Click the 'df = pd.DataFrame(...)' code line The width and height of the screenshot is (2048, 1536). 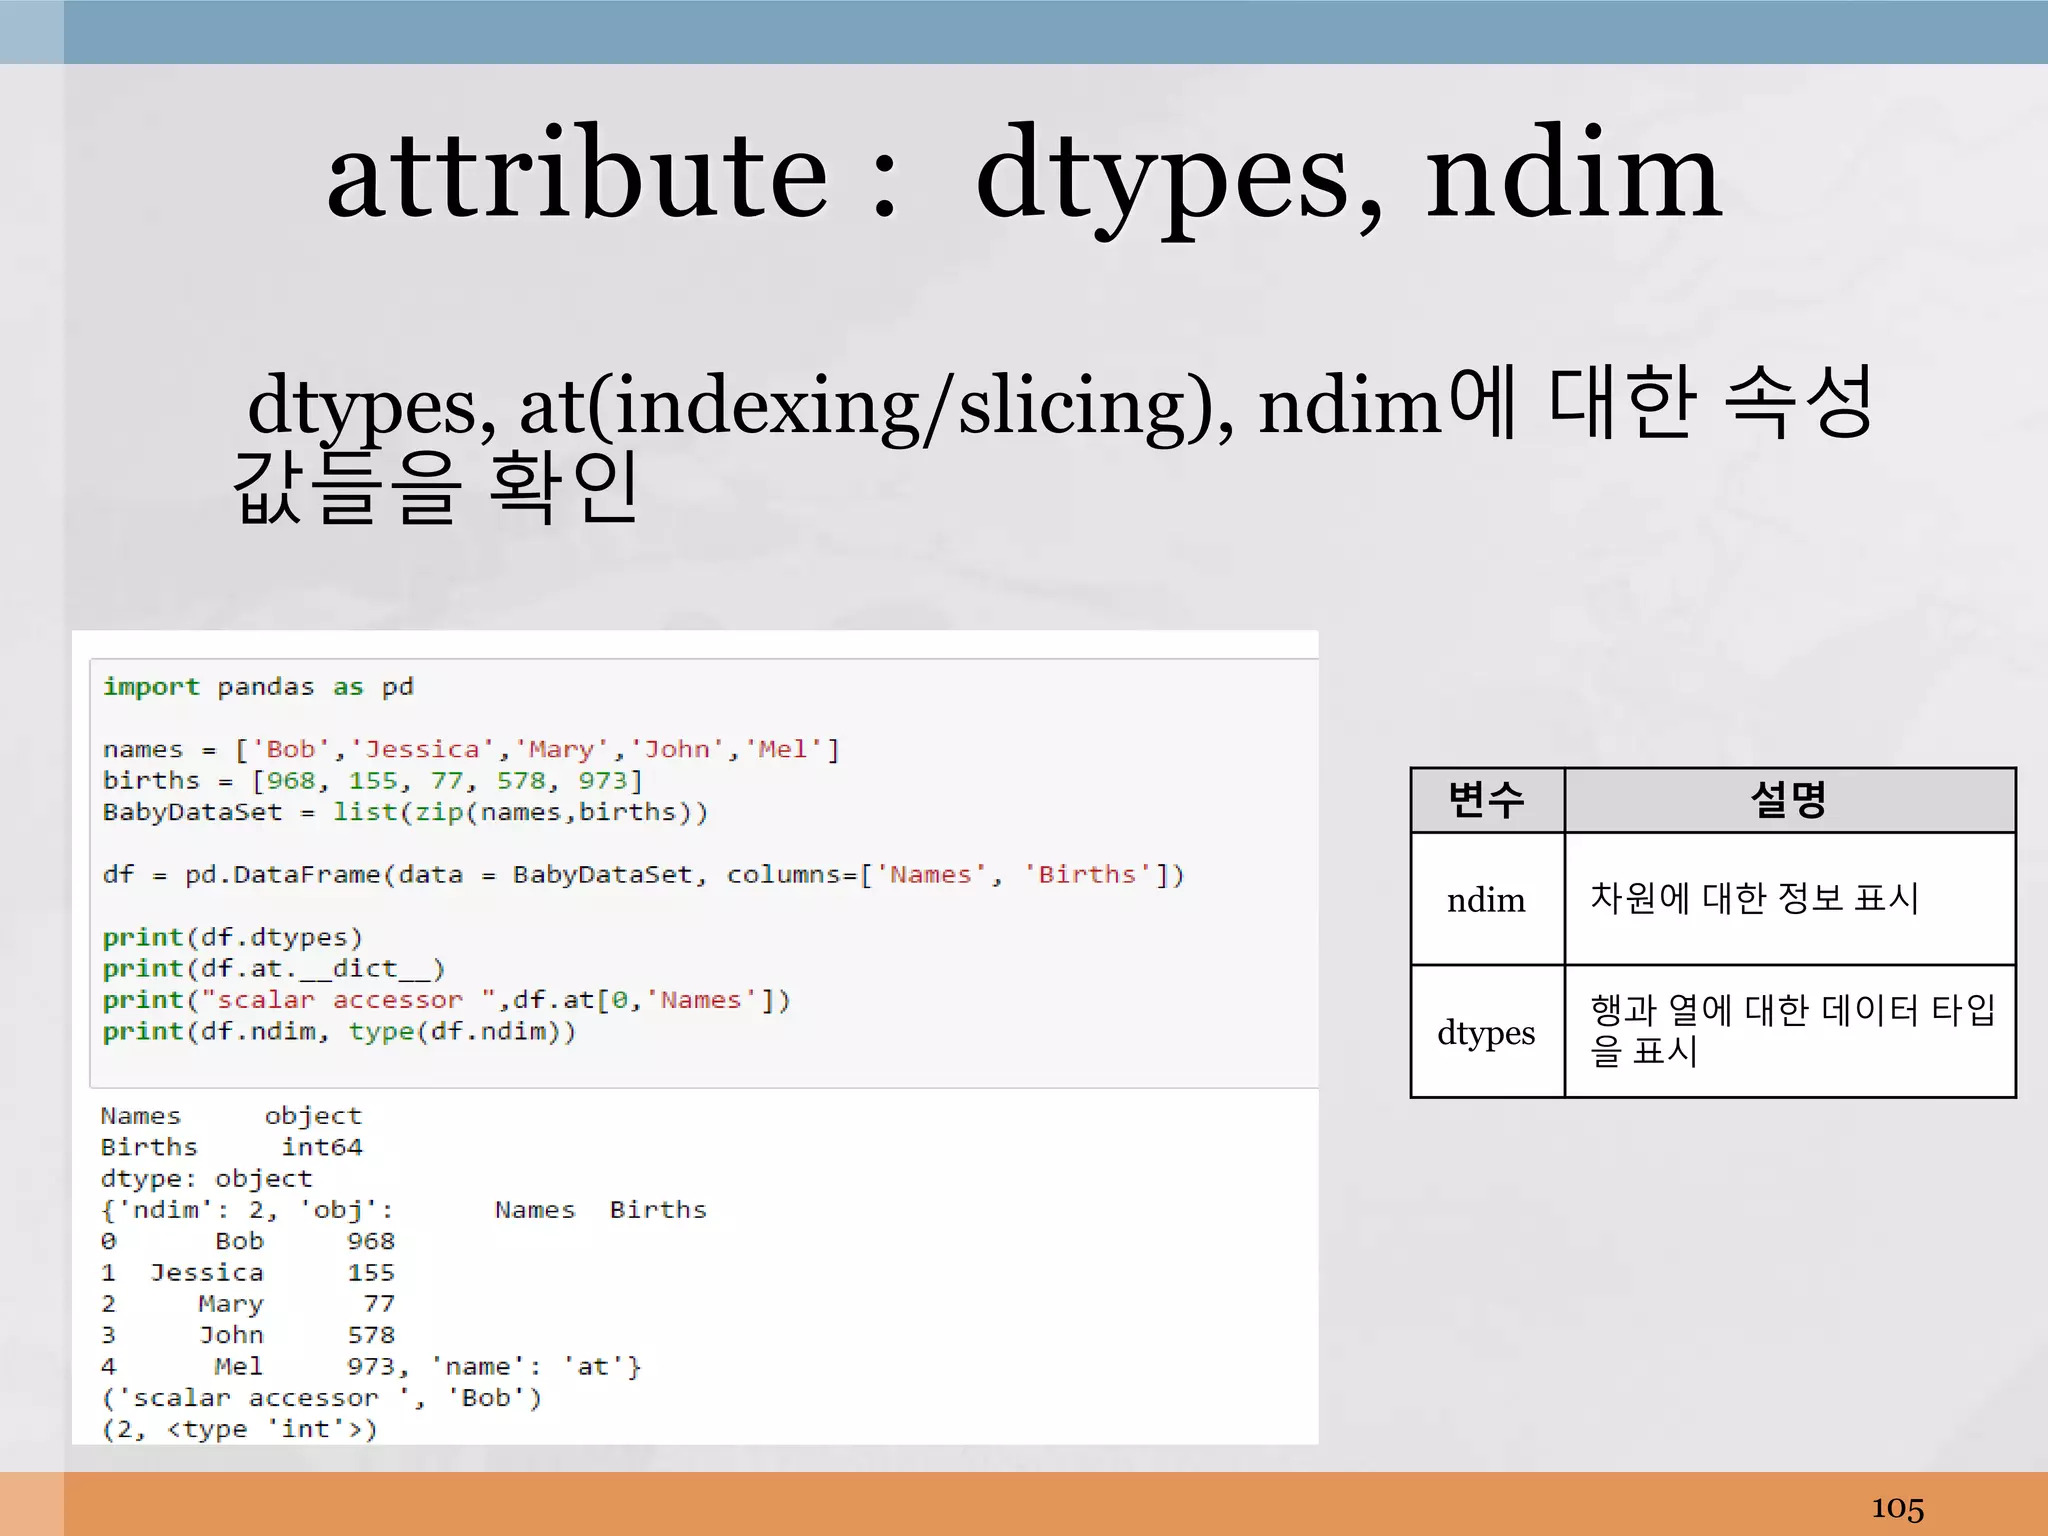coord(643,875)
